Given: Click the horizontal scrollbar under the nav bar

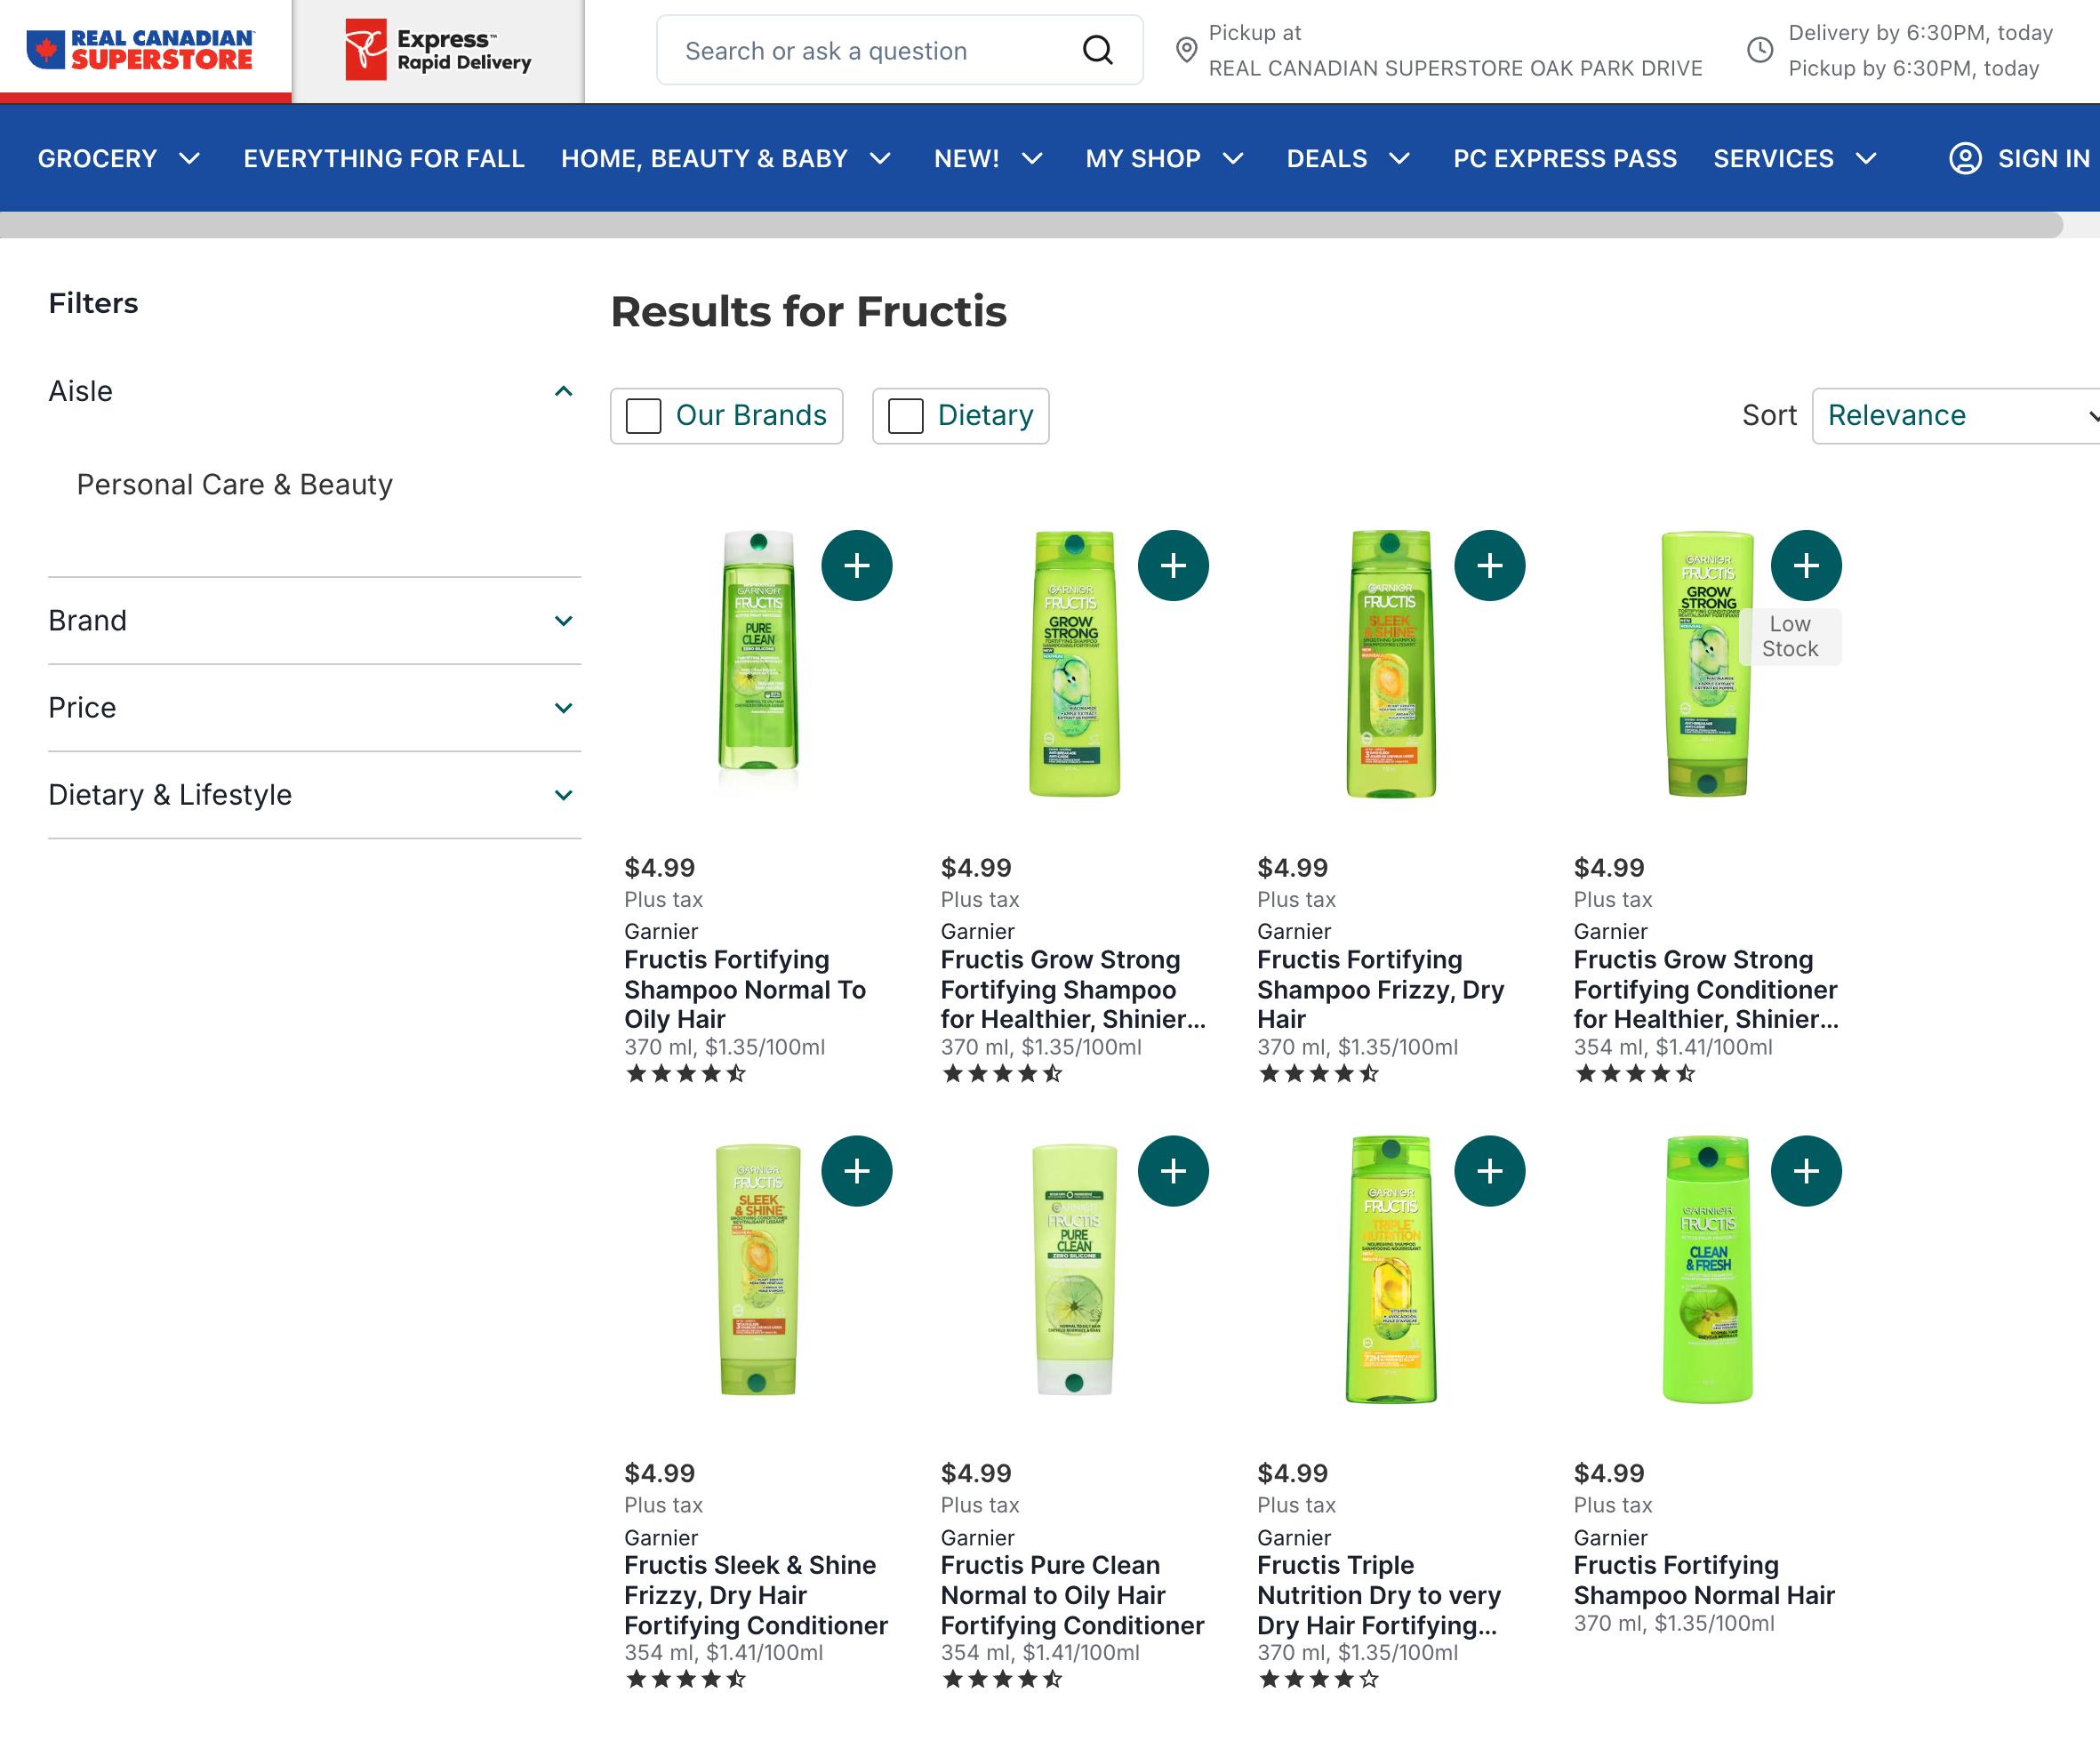Looking at the screenshot, I should pos(1031,225).
